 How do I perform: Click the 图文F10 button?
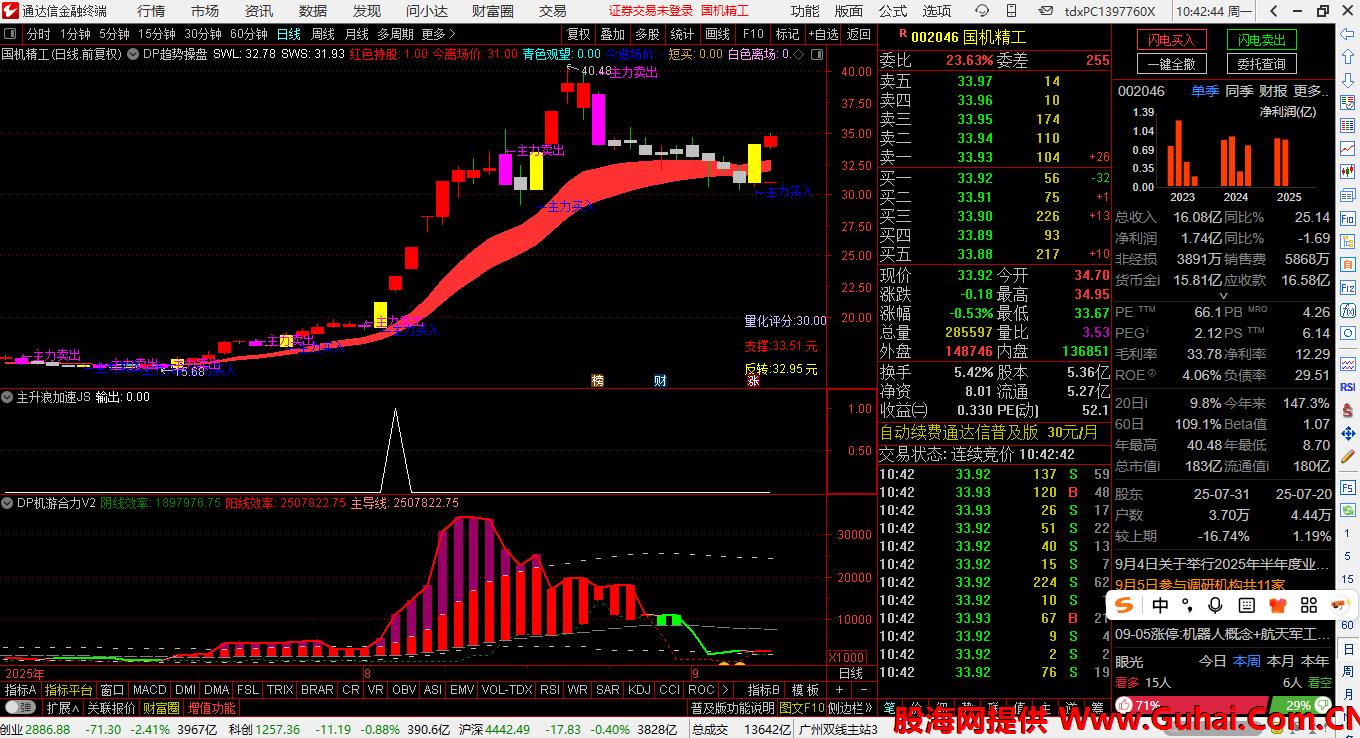click(x=802, y=708)
